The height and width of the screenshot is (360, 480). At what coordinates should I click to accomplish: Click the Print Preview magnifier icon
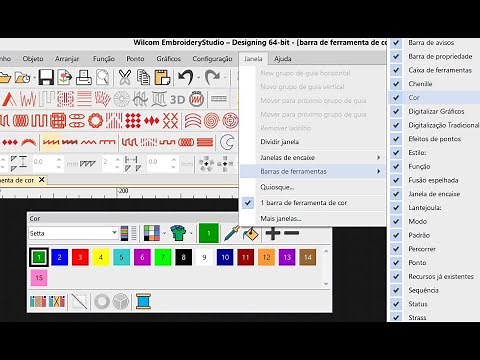[x=103, y=77]
